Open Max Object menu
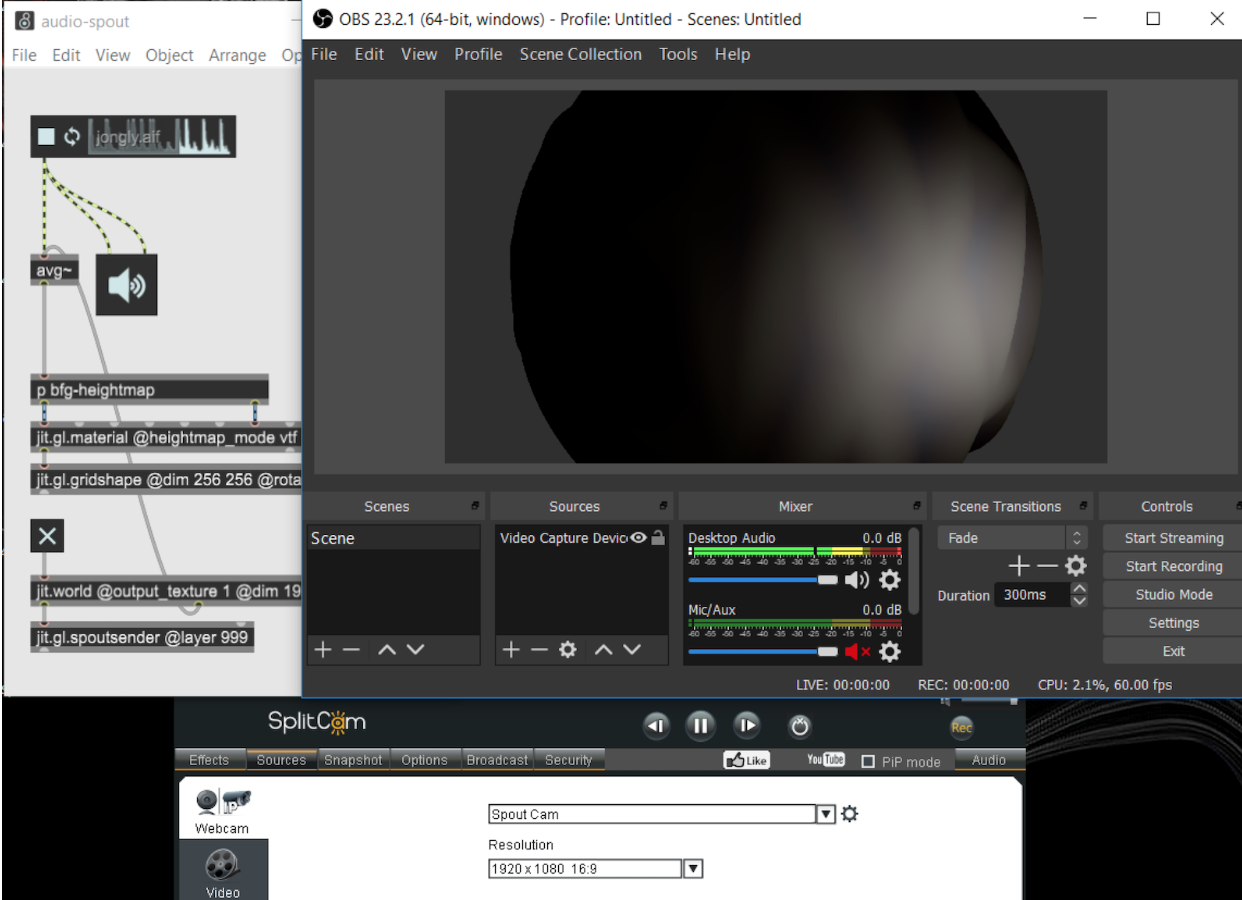This screenshot has height=900, width=1242. point(169,55)
